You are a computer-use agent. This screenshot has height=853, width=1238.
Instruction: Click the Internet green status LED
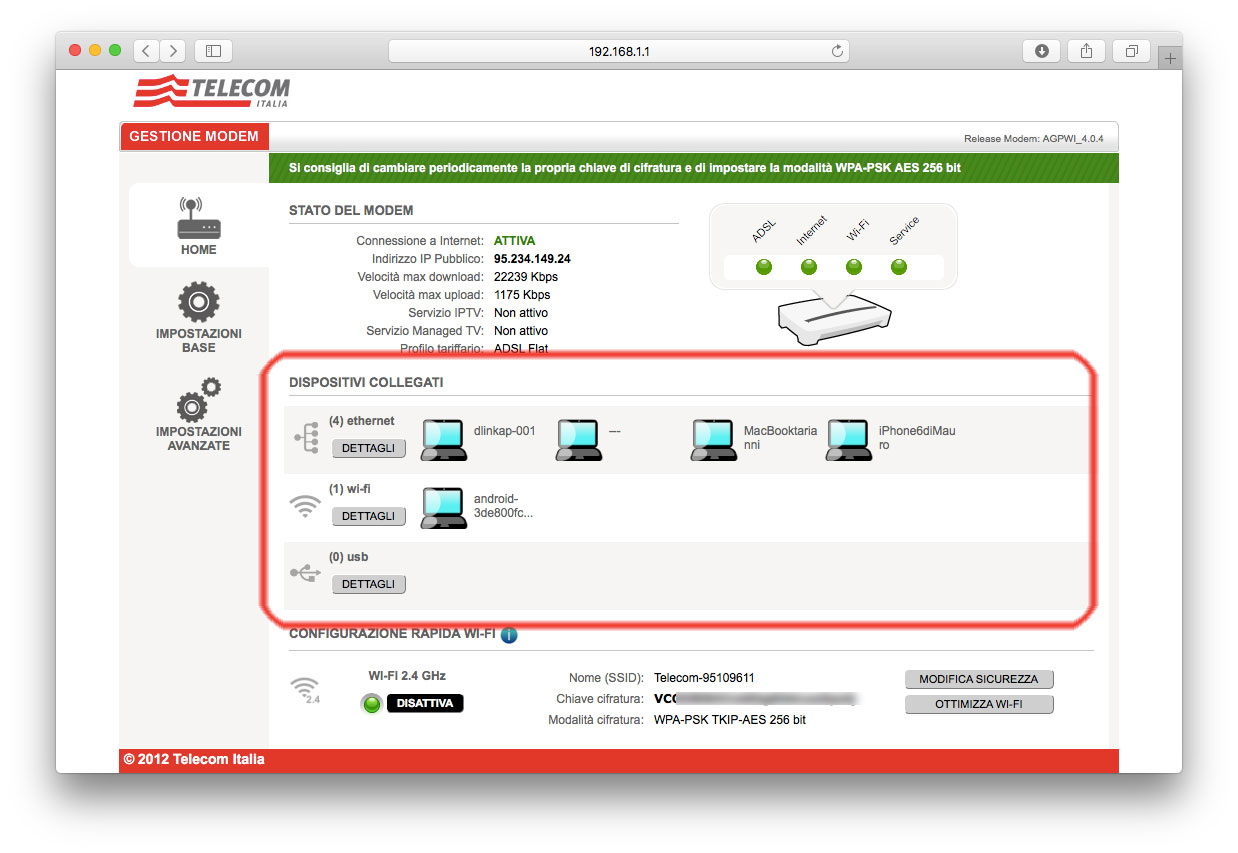point(809,267)
